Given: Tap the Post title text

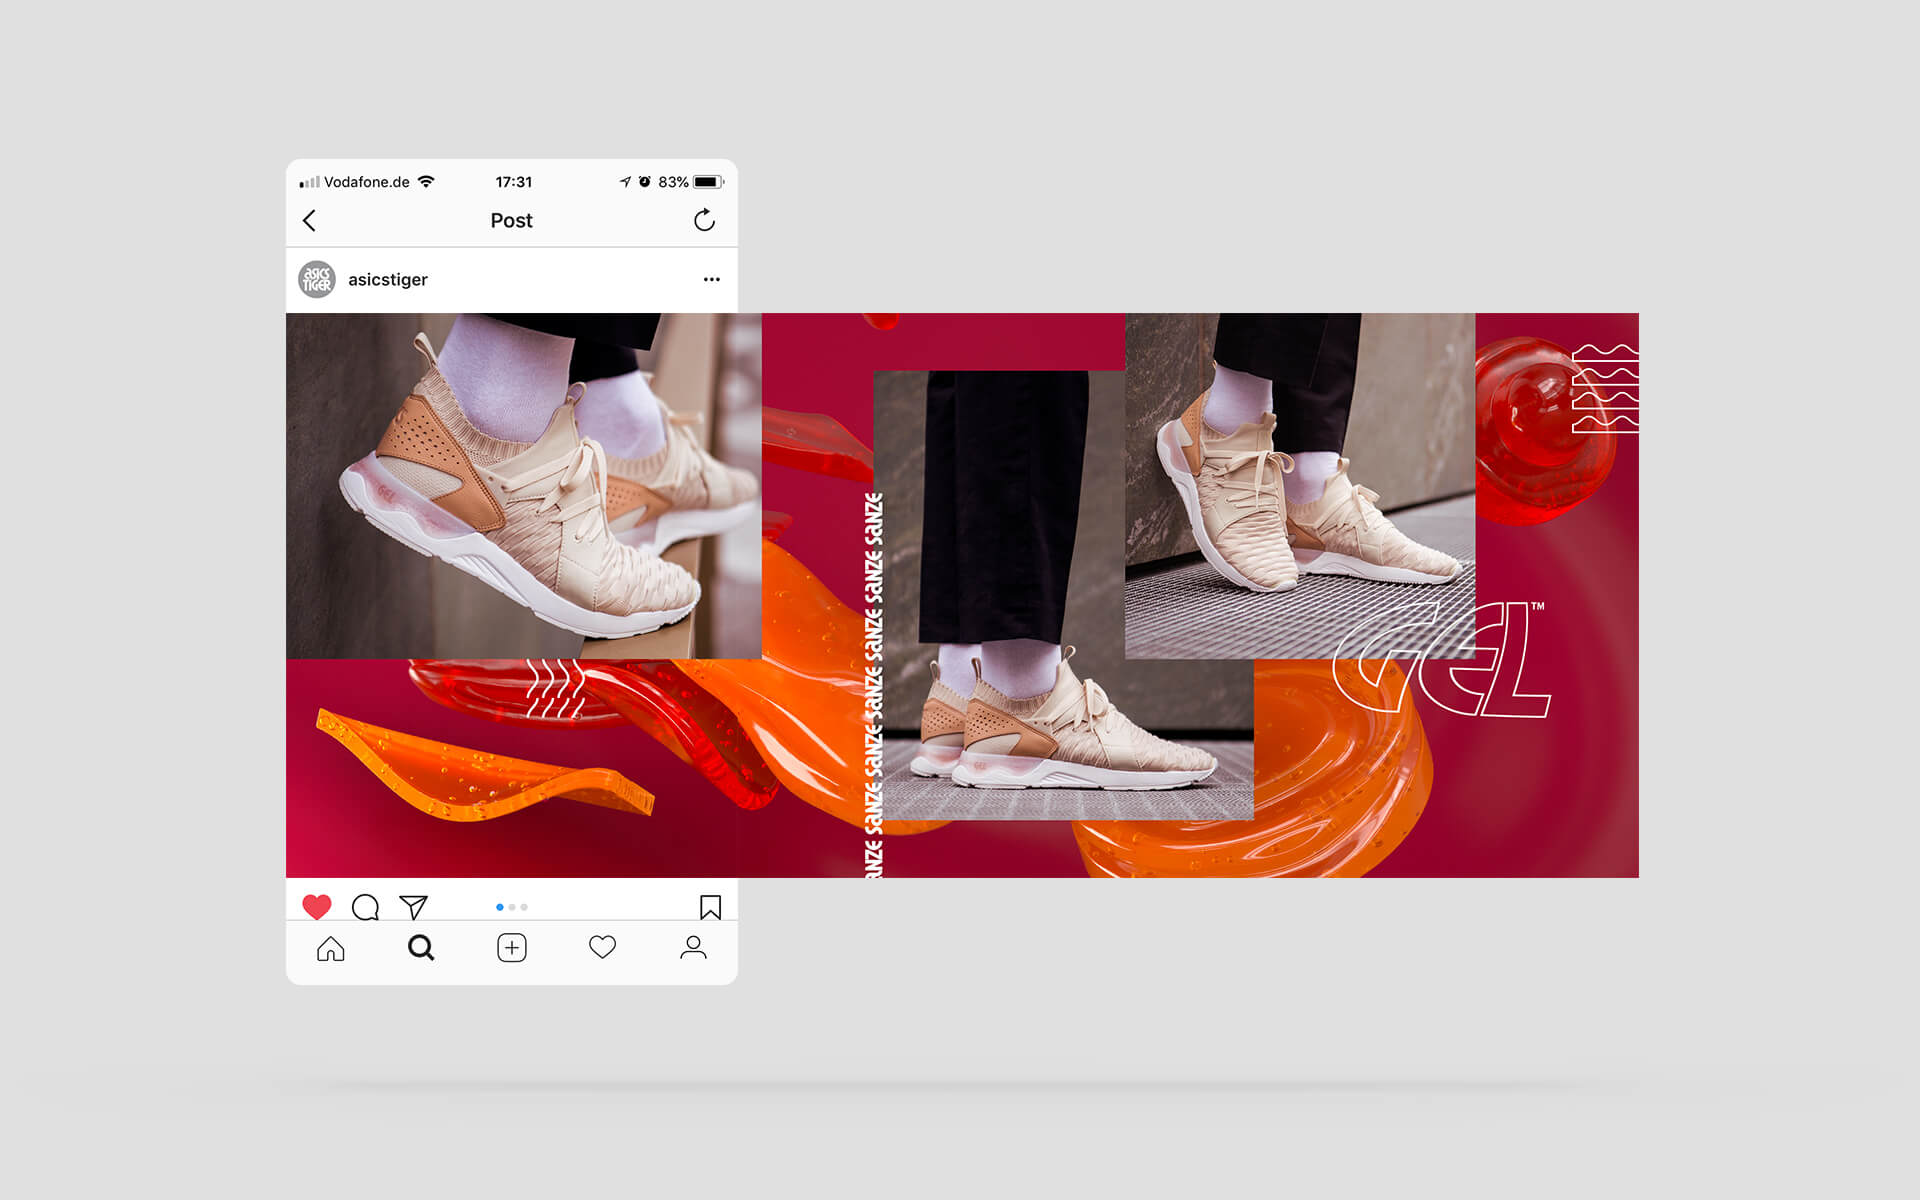Looking at the screenshot, I should [511, 220].
